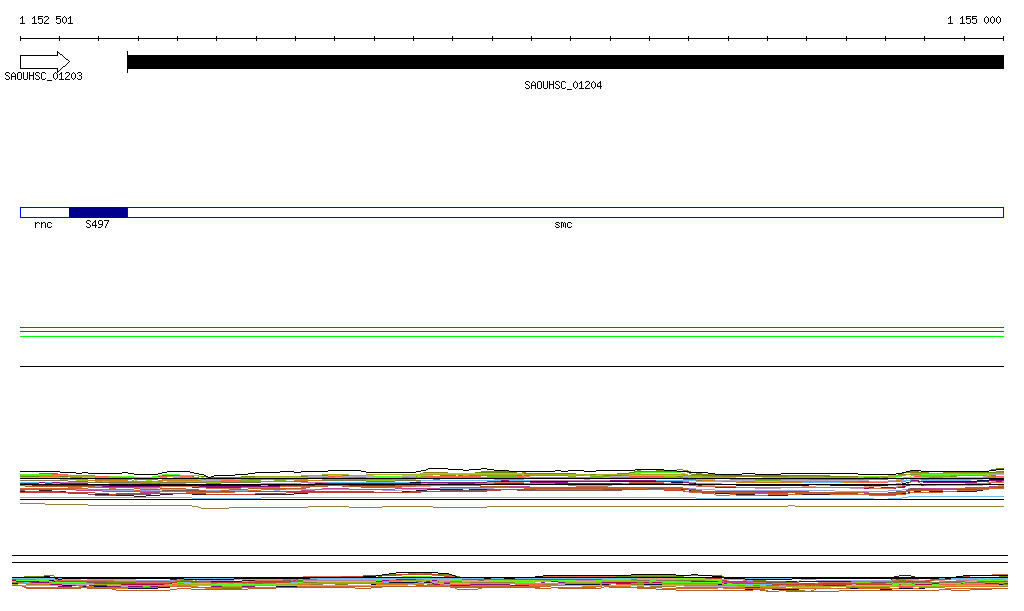Select the dark blue S497 segment
Screen dimensions: 1024x611
(x=99, y=212)
